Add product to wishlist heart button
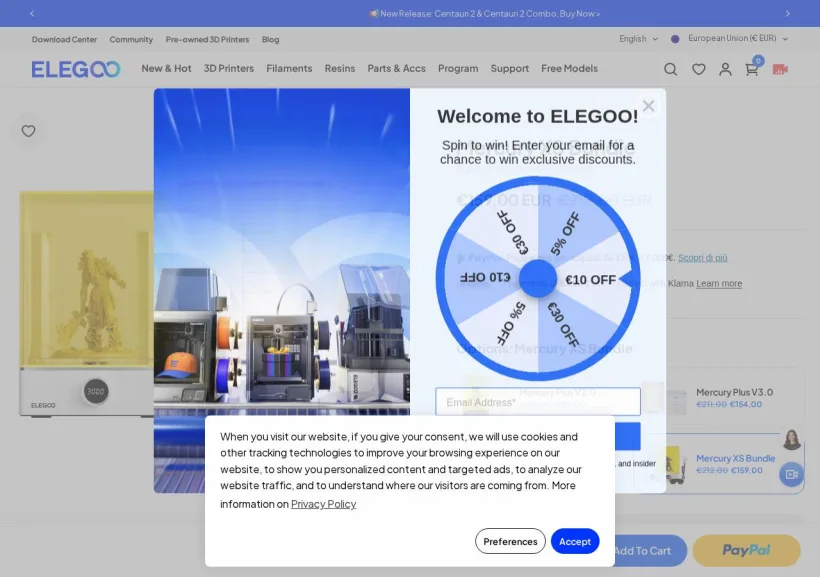The image size is (820, 577). click(29, 131)
